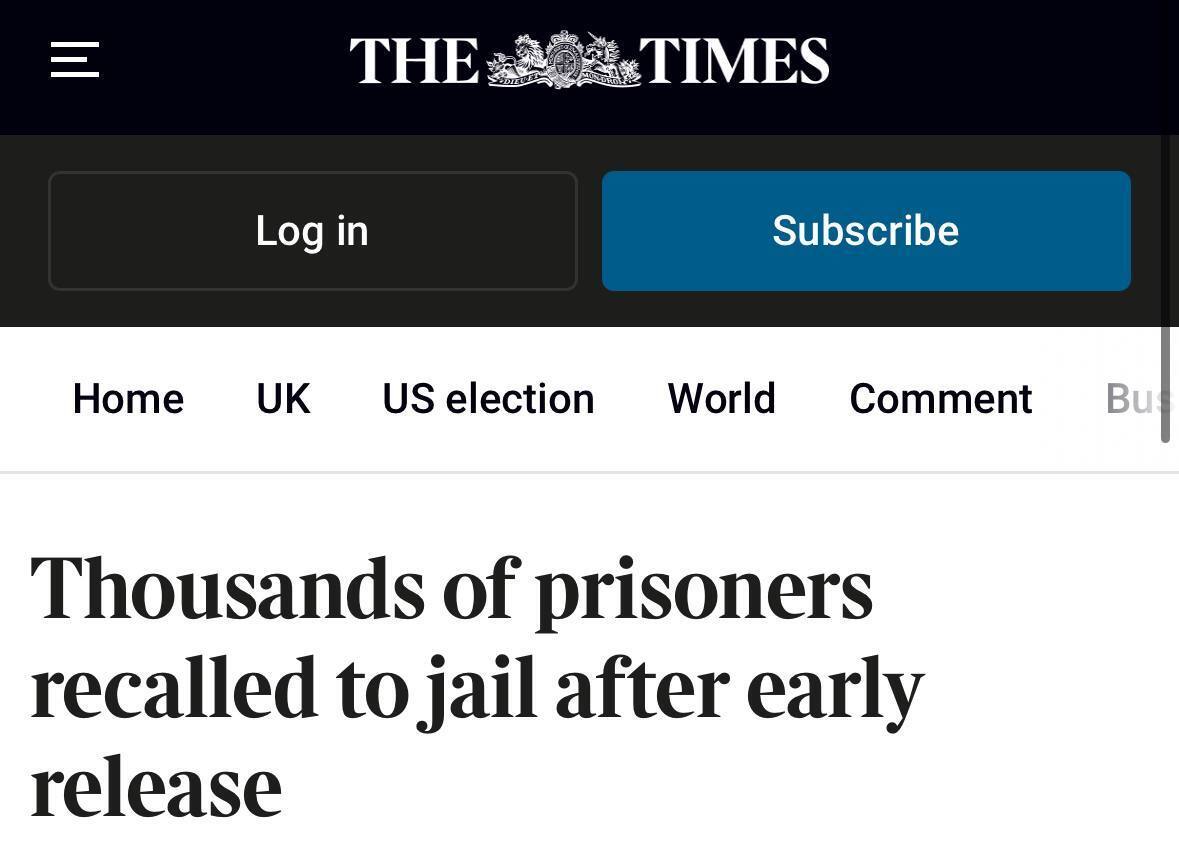Click the word "recalled" in the headline
Screen dimensions: 1179x868
pyautogui.click(x=174, y=688)
